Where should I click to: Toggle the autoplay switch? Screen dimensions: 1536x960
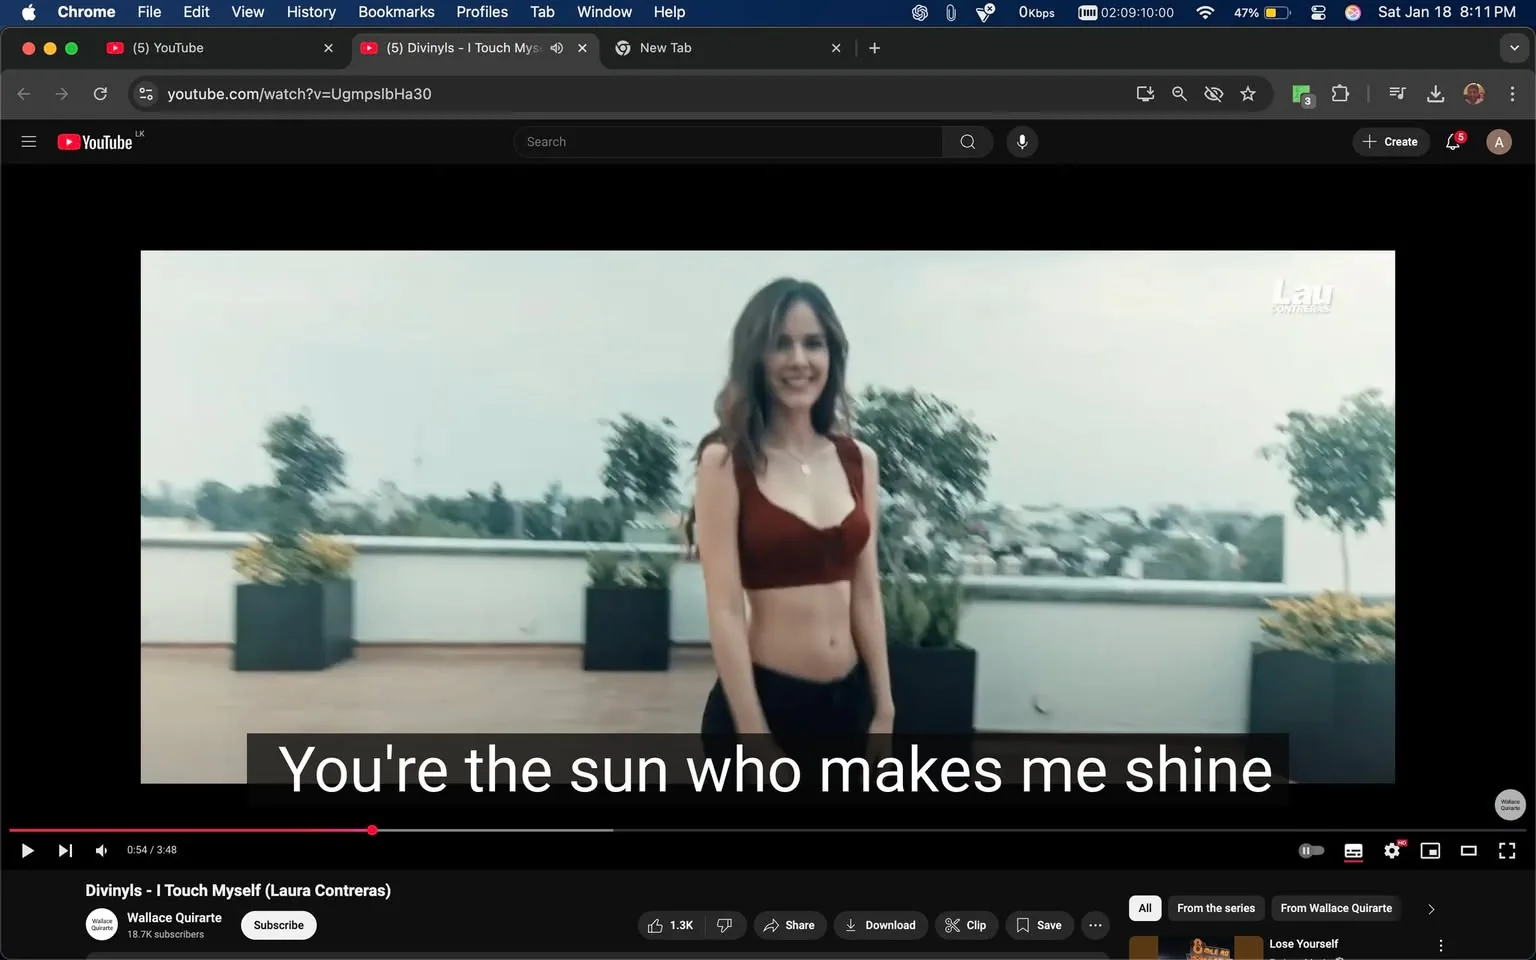coord(1311,850)
